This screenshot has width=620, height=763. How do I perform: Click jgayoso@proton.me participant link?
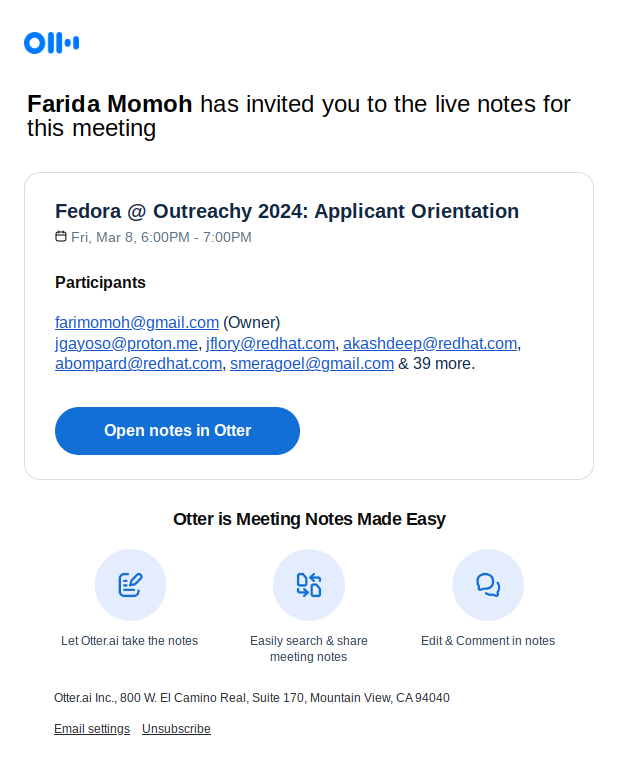pyautogui.click(x=126, y=344)
